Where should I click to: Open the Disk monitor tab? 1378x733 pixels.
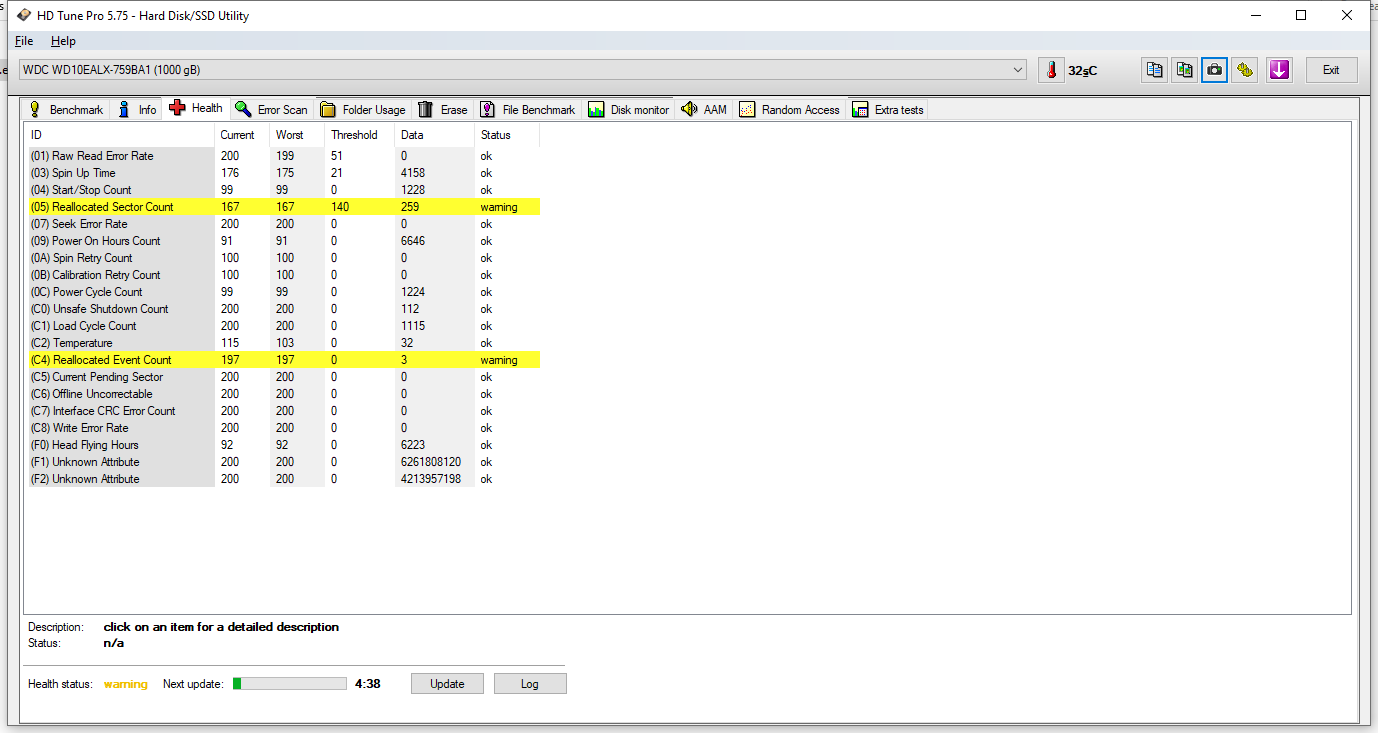629,110
